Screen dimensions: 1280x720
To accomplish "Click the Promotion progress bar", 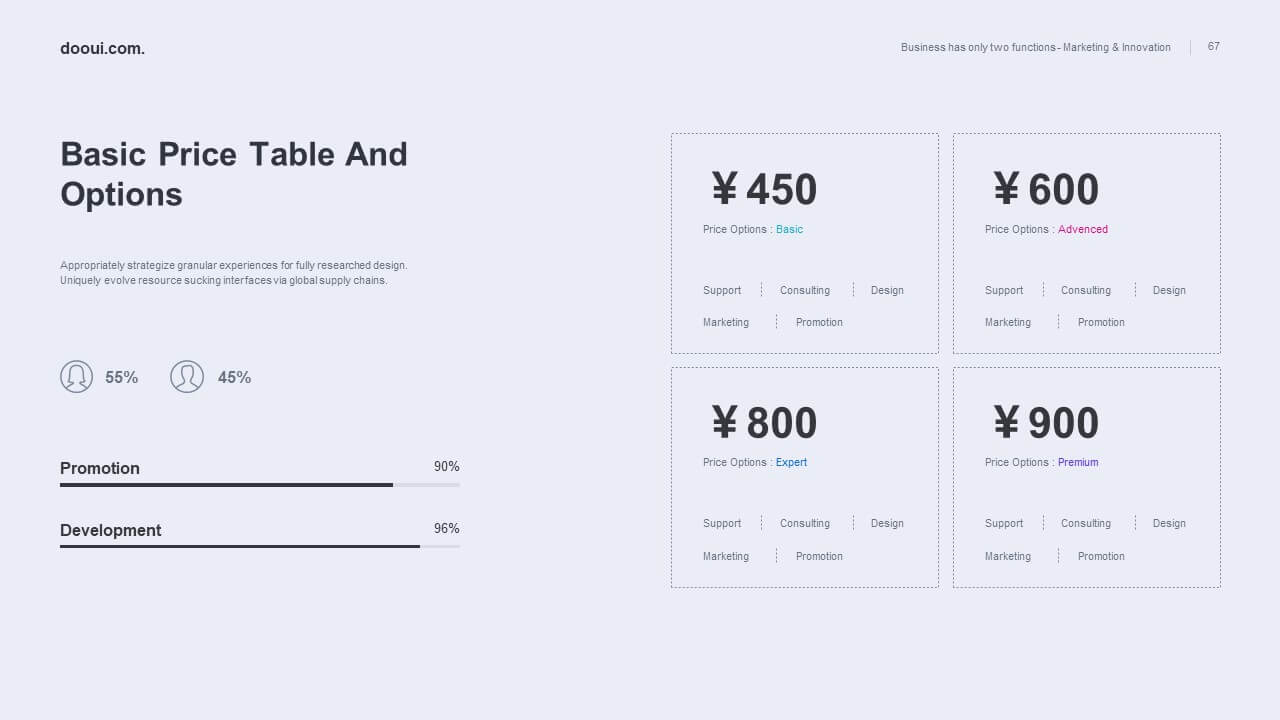I will [x=260, y=485].
